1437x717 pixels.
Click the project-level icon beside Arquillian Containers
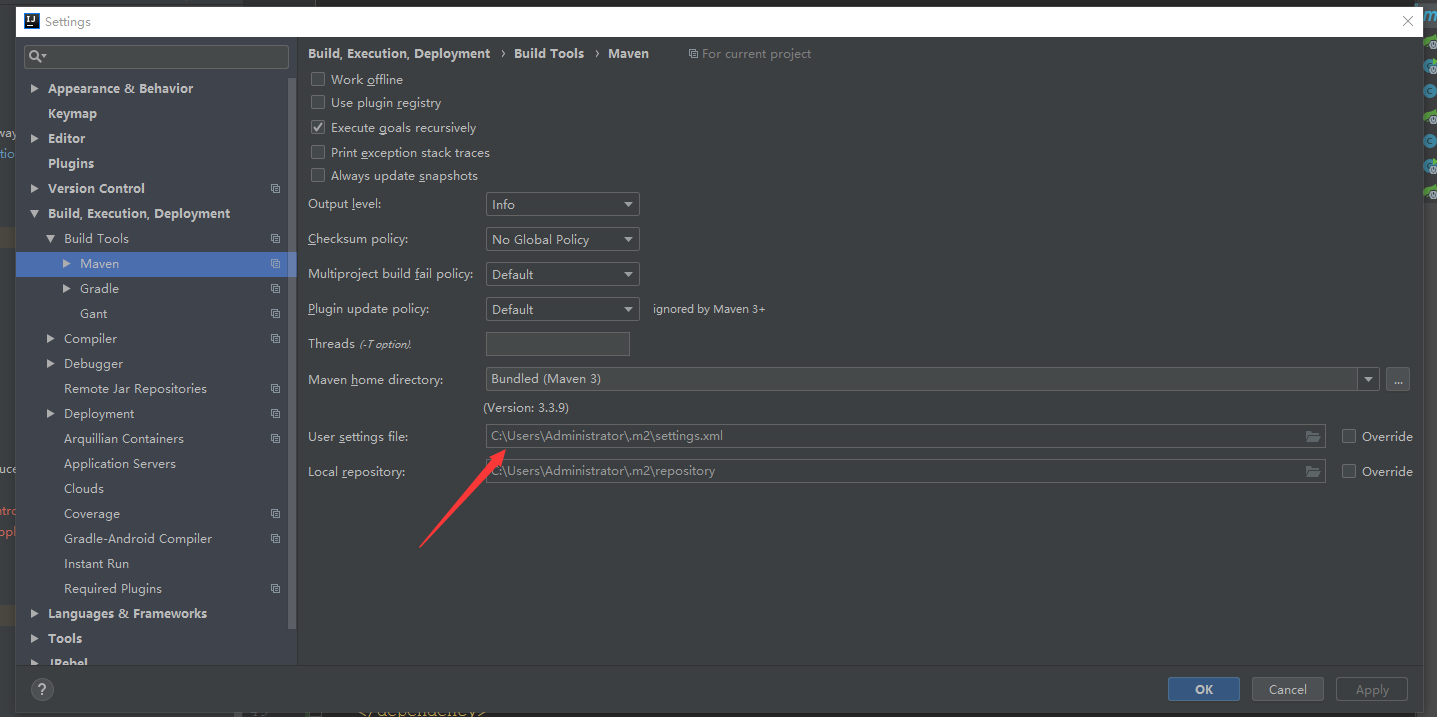click(x=275, y=439)
